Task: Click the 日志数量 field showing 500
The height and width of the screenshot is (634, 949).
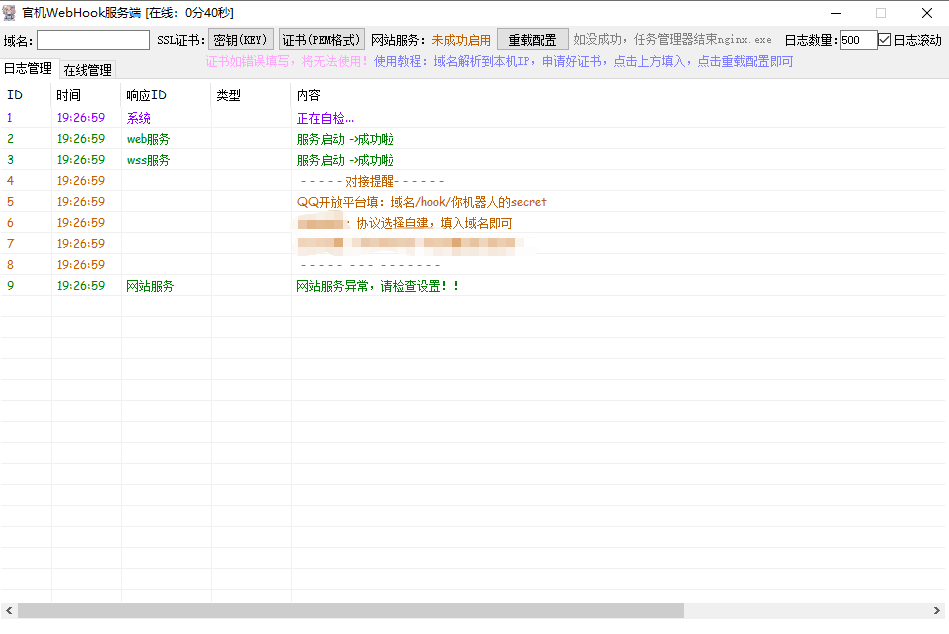Action: coord(858,40)
